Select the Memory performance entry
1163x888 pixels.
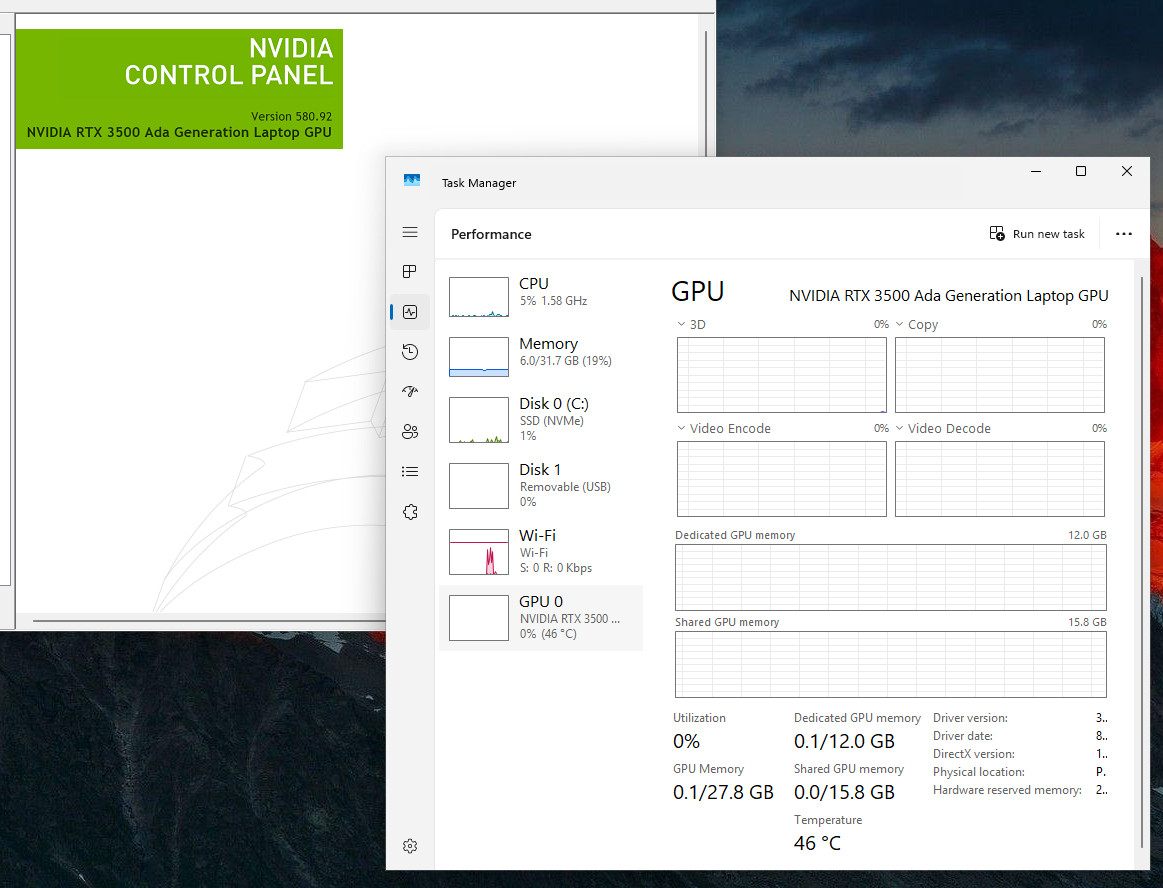[541, 356]
